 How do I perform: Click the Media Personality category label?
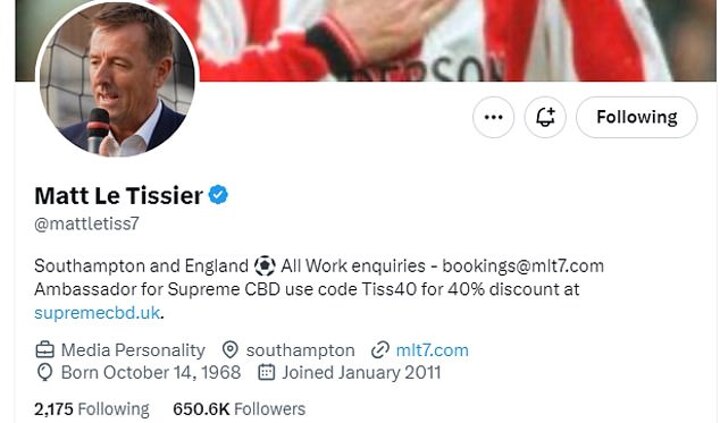(133, 350)
